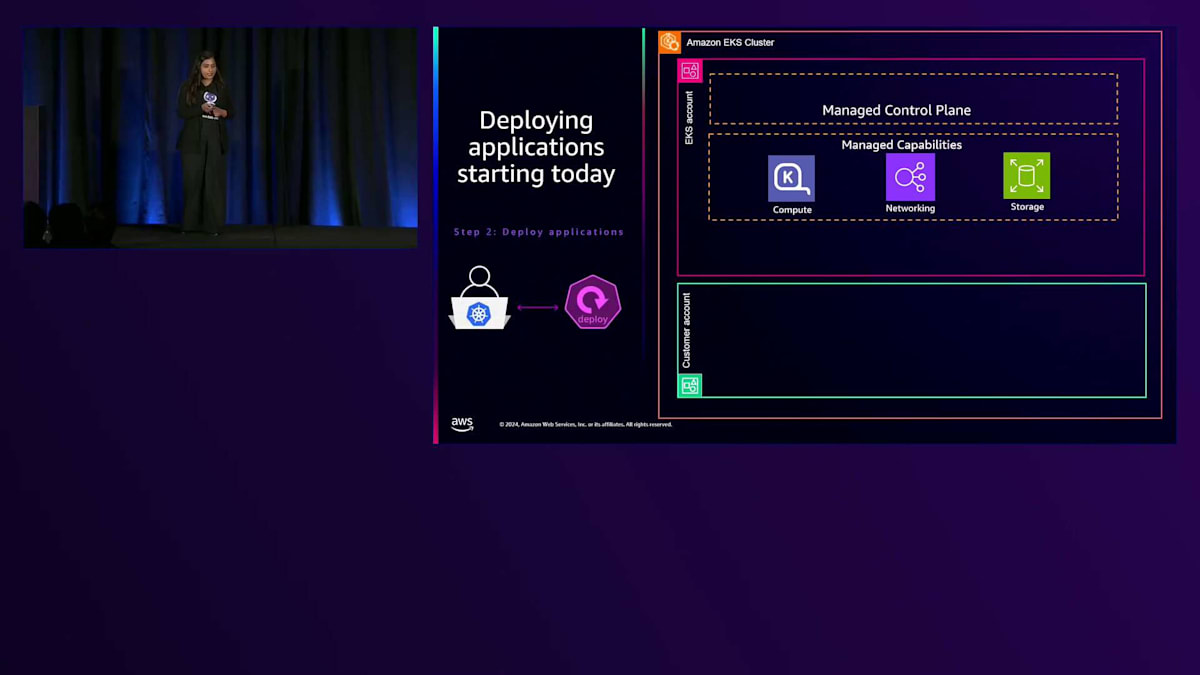Click the "Managed Capabilities" heading
The image size is (1200, 675).
click(901, 145)
